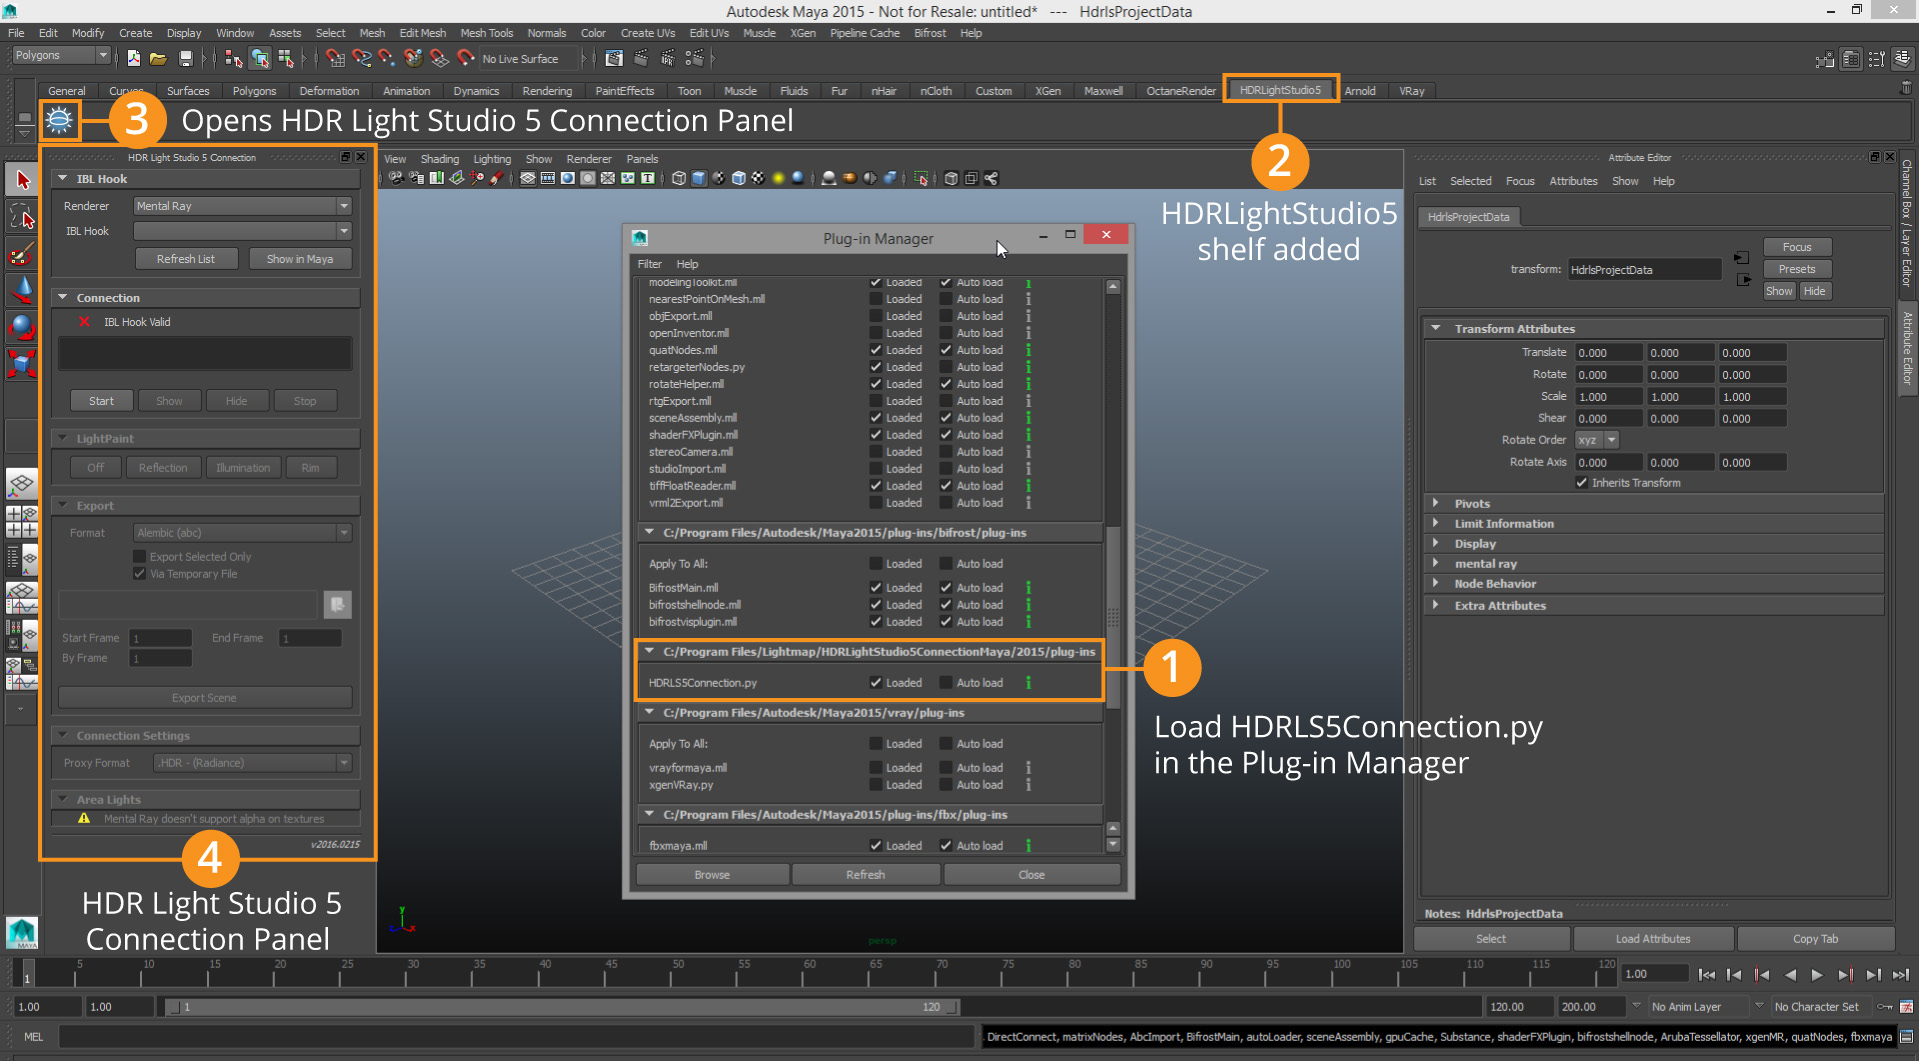Open the Rotate Order xyz dropdown
The image size is (1919, 1061).
1597,440
